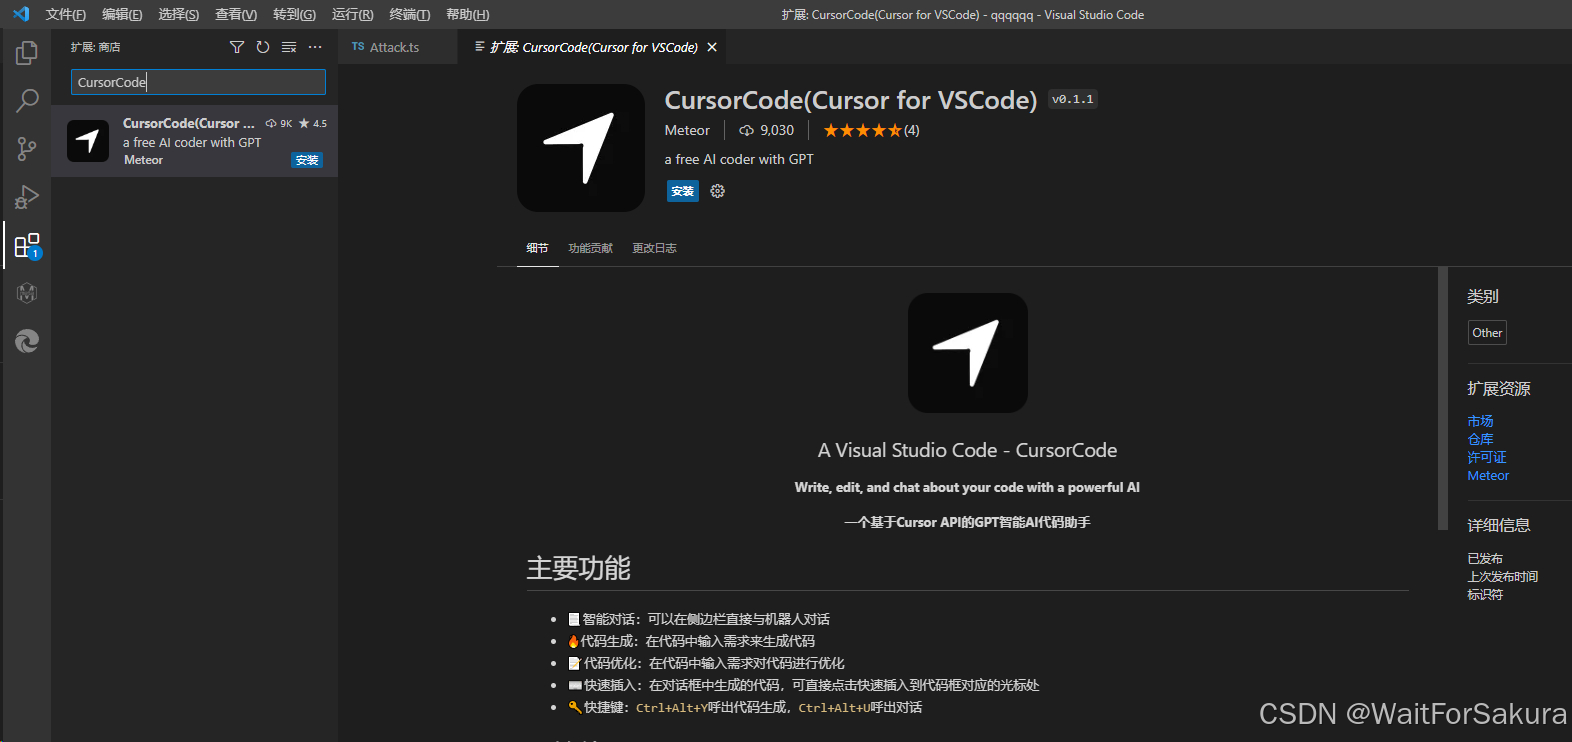Click the 代码优化 feature bullet

pyautogui.click(x=706, y=663)
